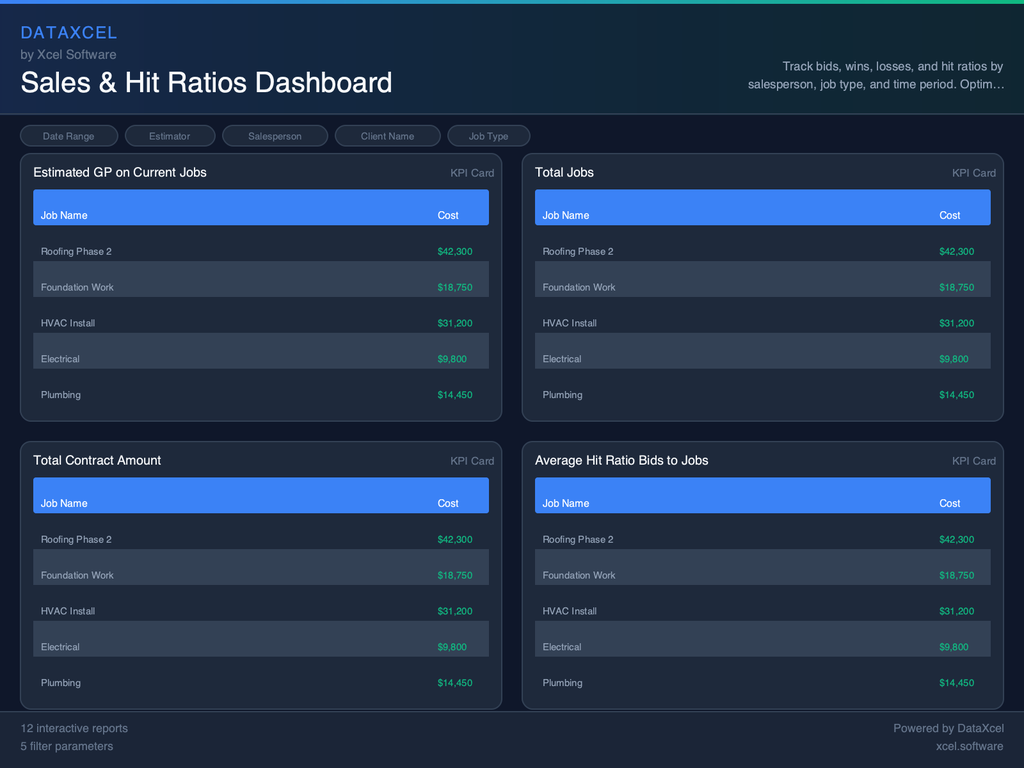The image size is (1024, 768).
Task: Open the Estimator filter dropdown
Action: (169, 135)
